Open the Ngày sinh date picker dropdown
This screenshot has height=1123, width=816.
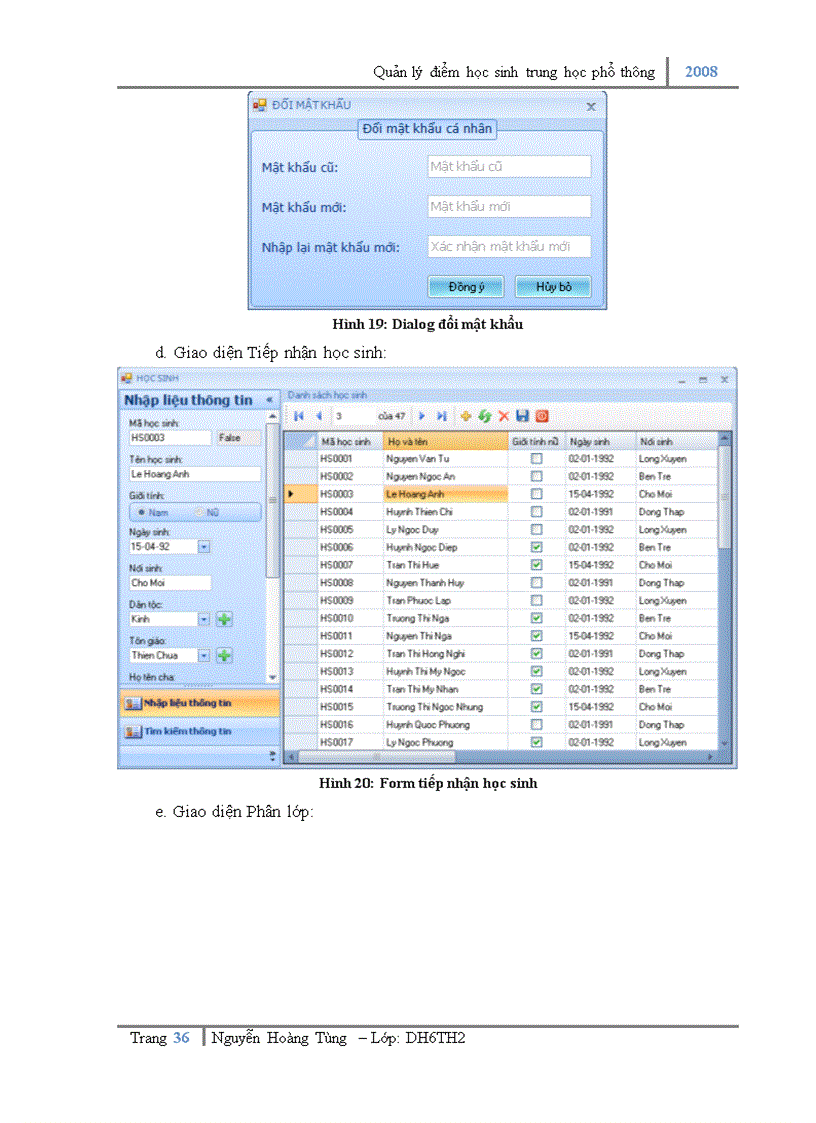(204, 548)
